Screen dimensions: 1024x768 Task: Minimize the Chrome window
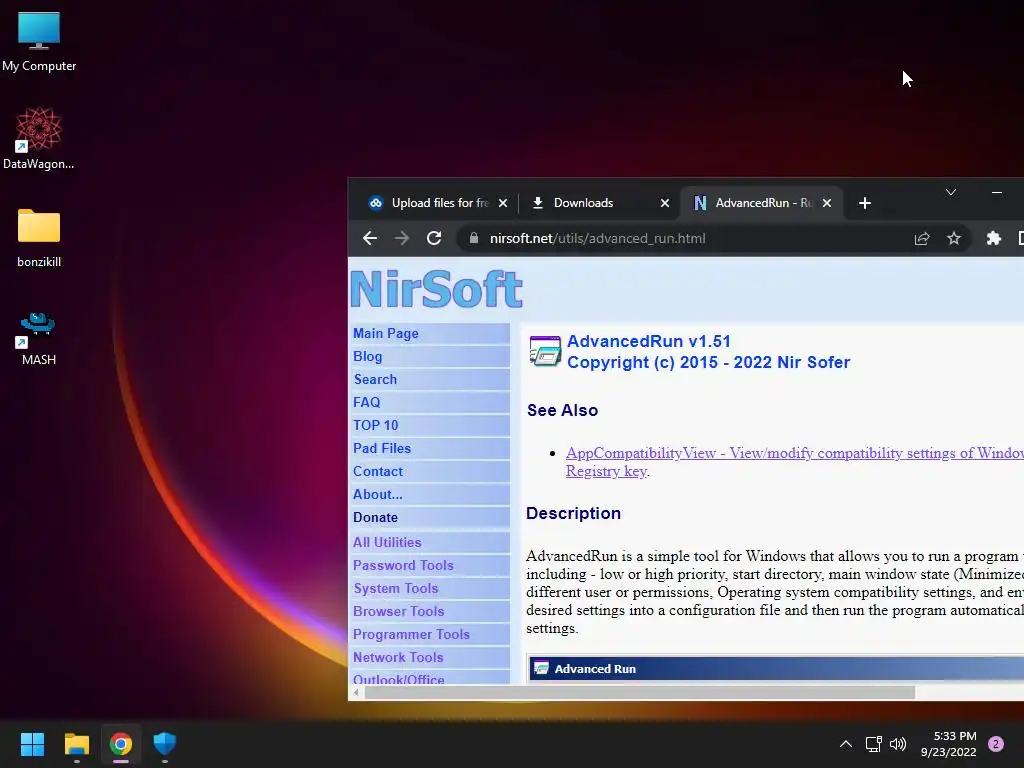coord(997,192)
